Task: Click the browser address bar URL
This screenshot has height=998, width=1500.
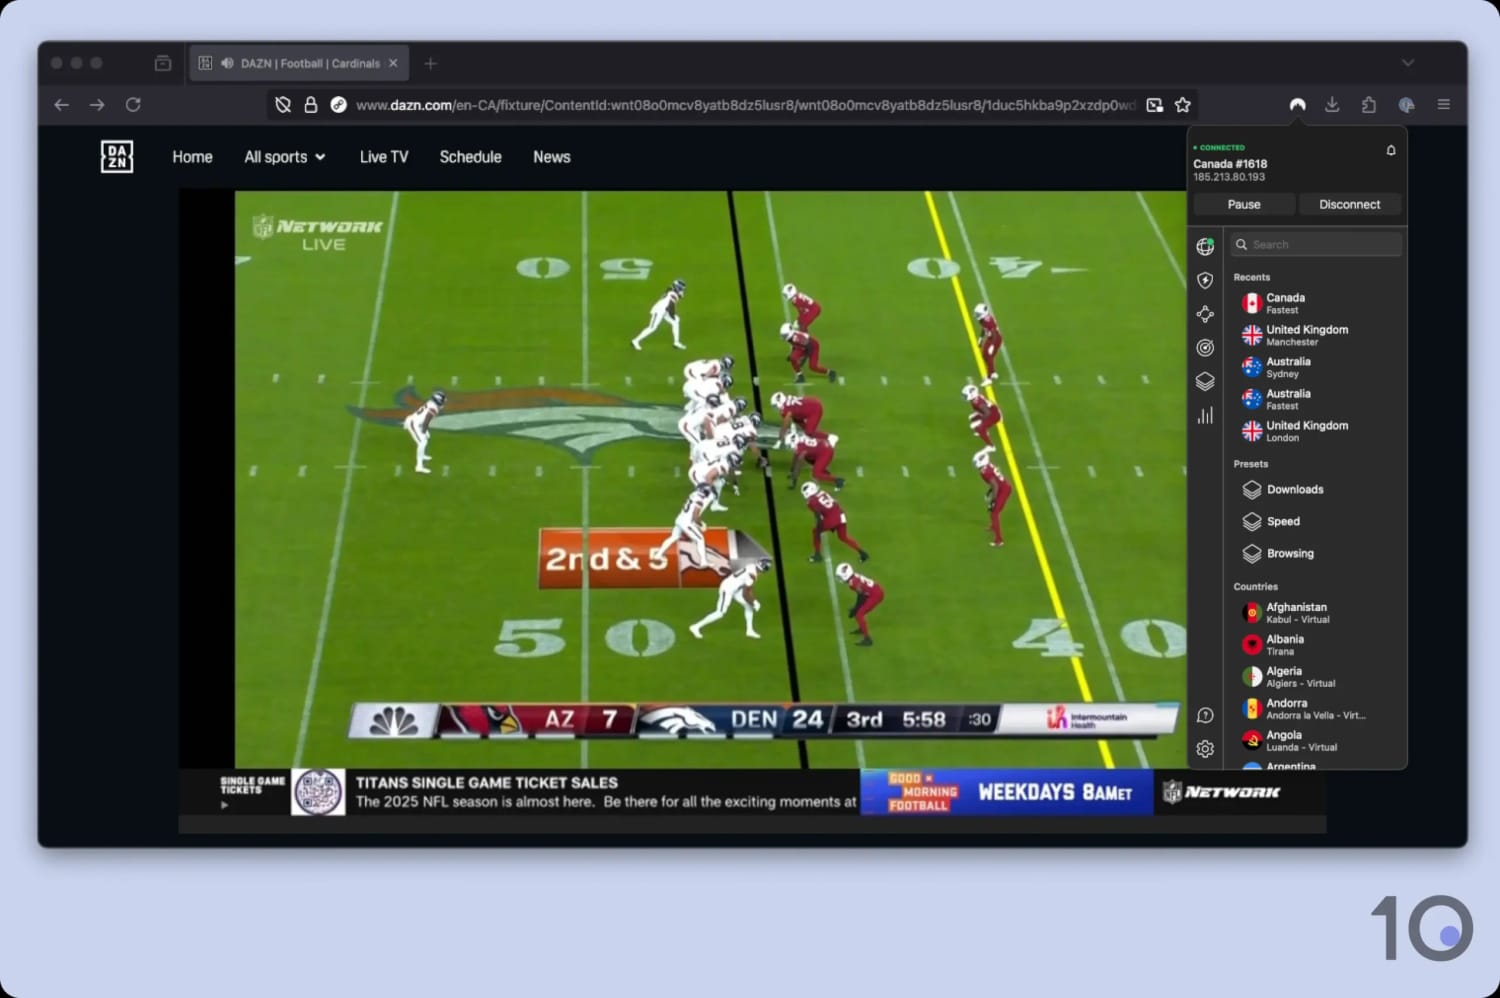Action: [x=745, y=105]
